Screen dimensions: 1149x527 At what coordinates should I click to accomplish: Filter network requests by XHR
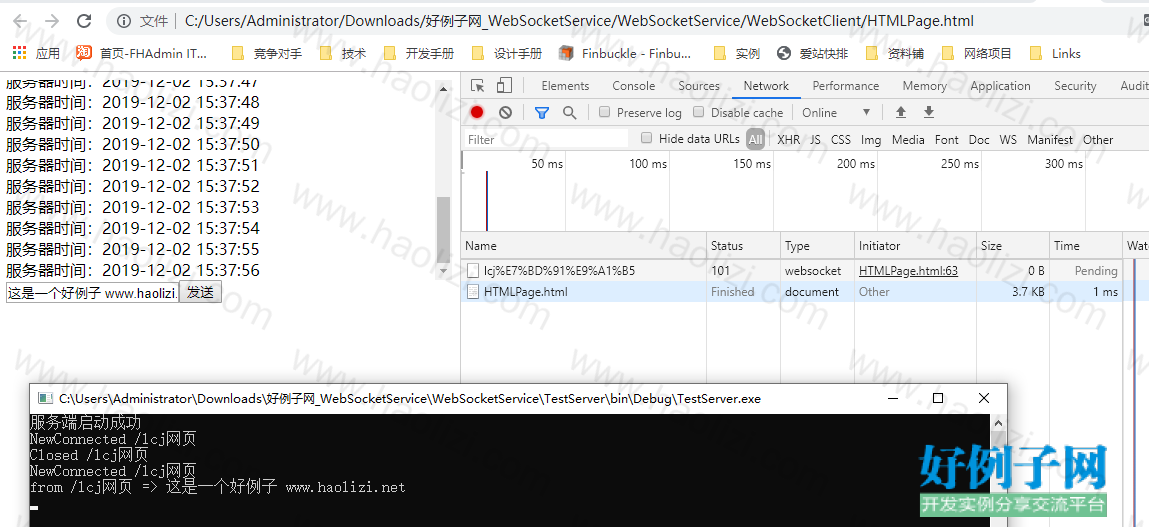[788, 139]
